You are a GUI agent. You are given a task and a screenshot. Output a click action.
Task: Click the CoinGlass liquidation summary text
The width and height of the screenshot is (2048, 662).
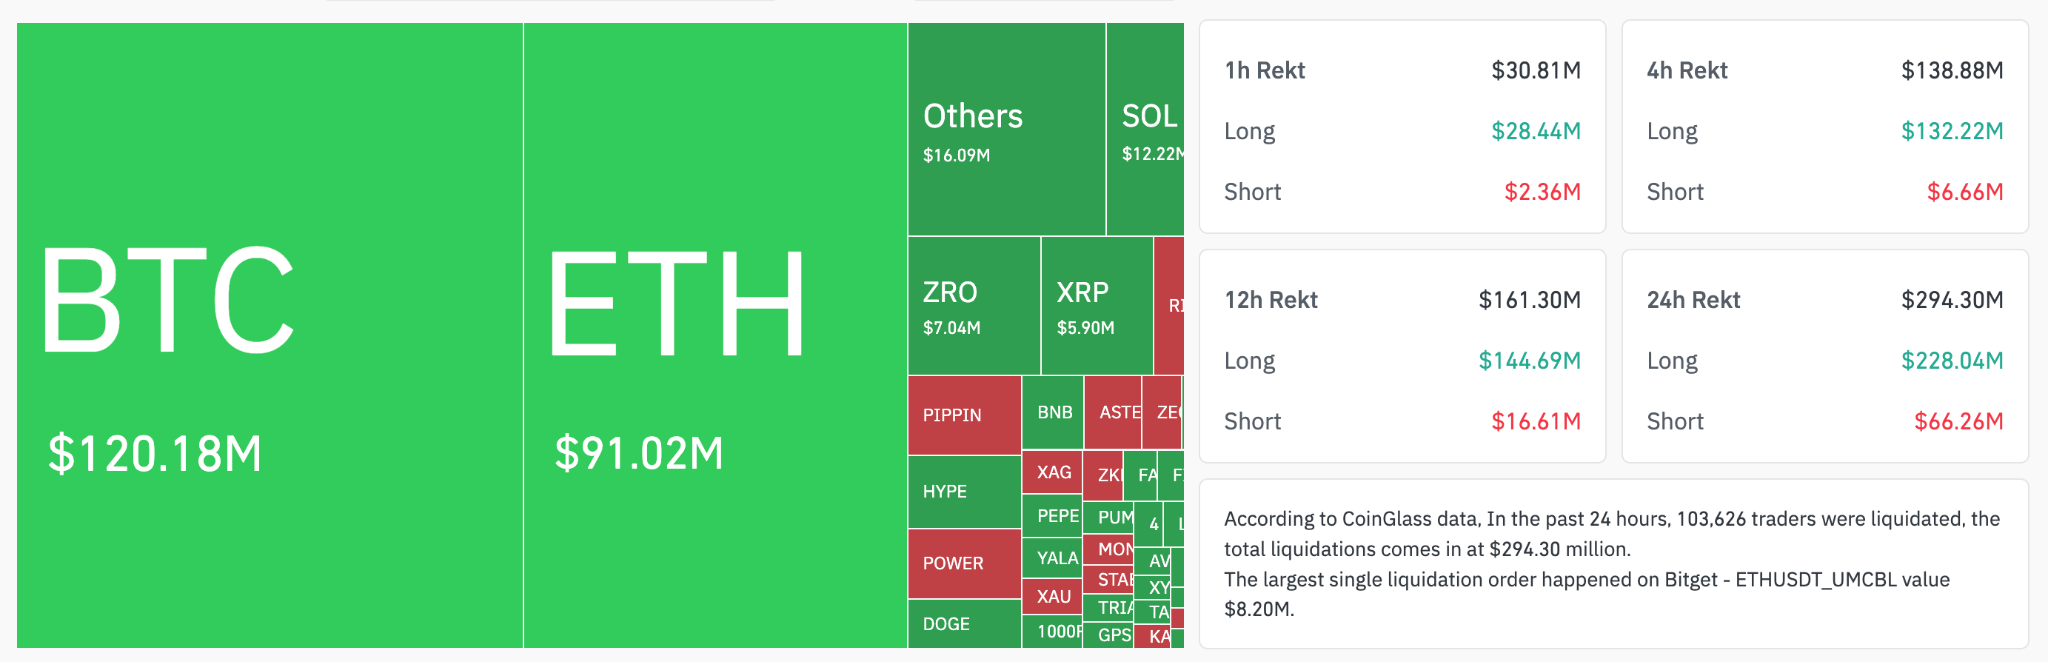coord(1611,563)
